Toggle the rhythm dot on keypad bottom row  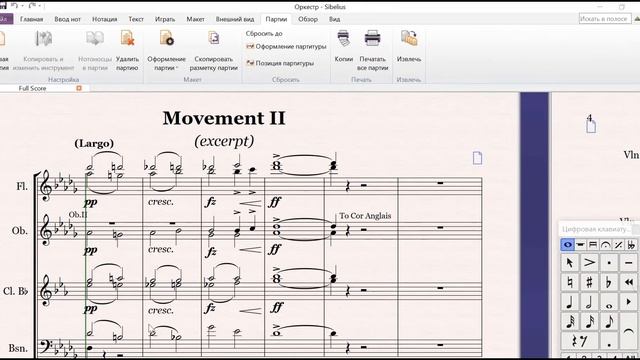tap(609, 341)
